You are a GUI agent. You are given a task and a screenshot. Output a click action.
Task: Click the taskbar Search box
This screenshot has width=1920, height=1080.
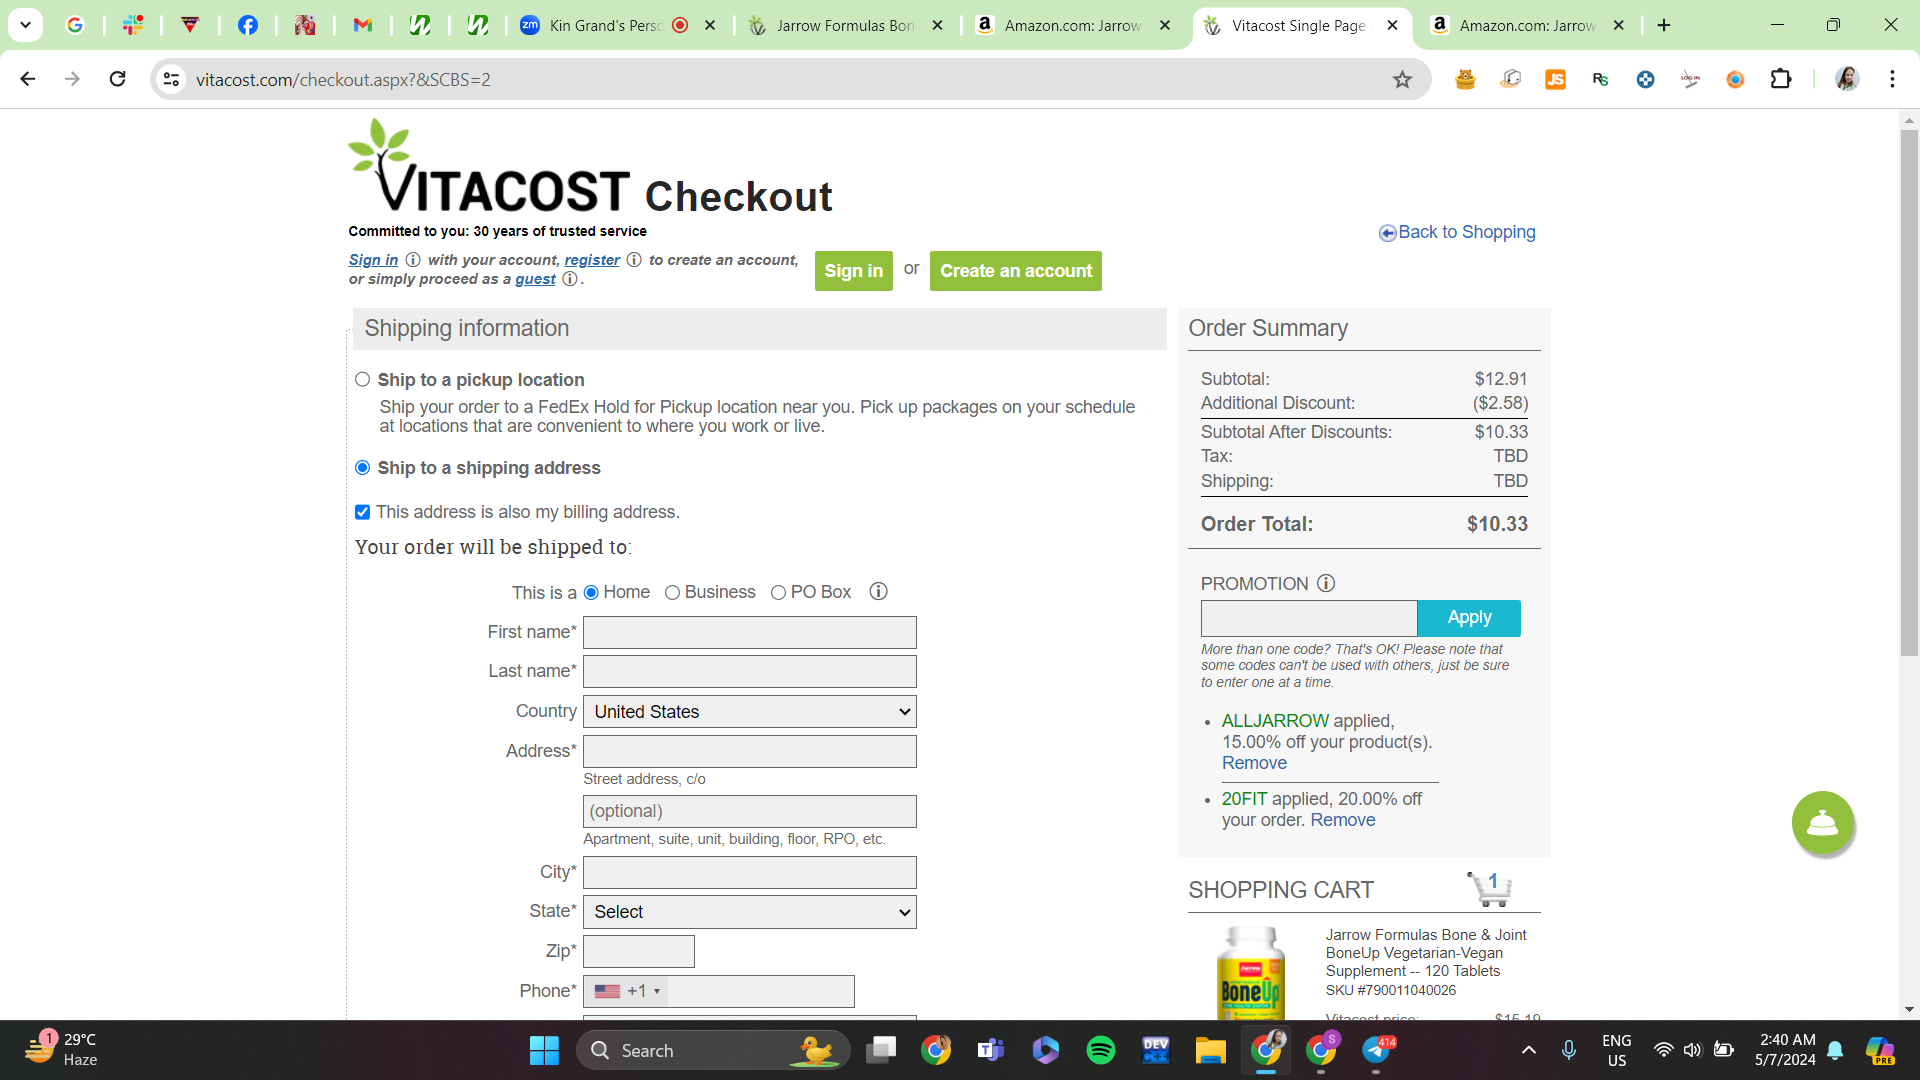[713, 1050]
